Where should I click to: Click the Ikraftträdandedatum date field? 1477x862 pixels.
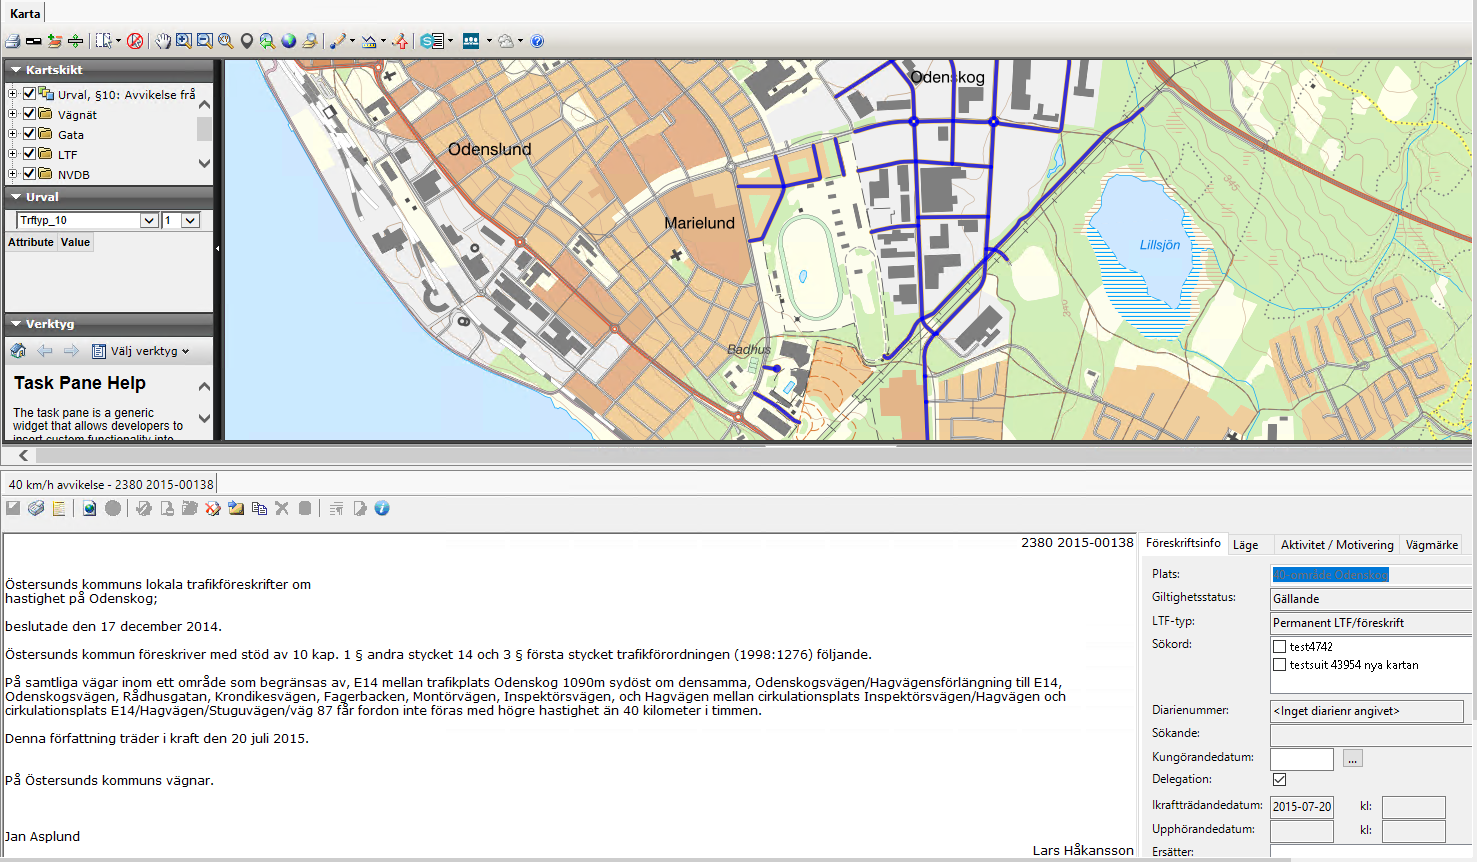coord(1302,806)
